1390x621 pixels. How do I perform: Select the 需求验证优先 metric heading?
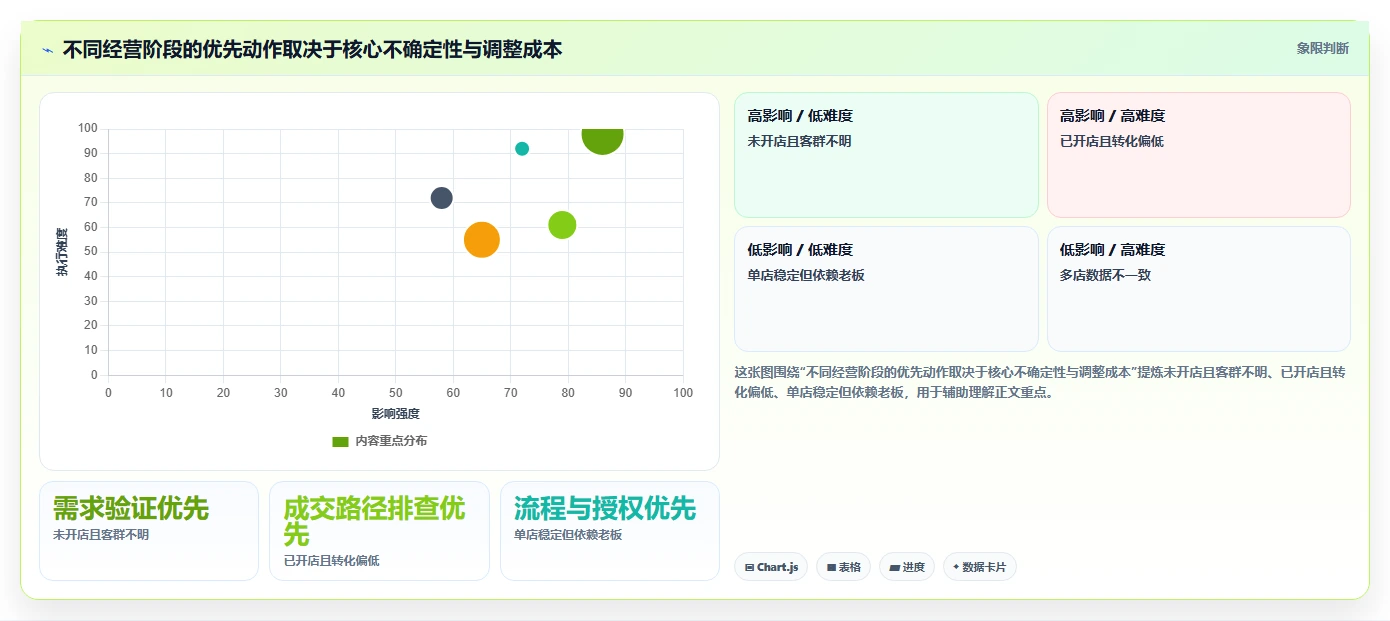131,509
